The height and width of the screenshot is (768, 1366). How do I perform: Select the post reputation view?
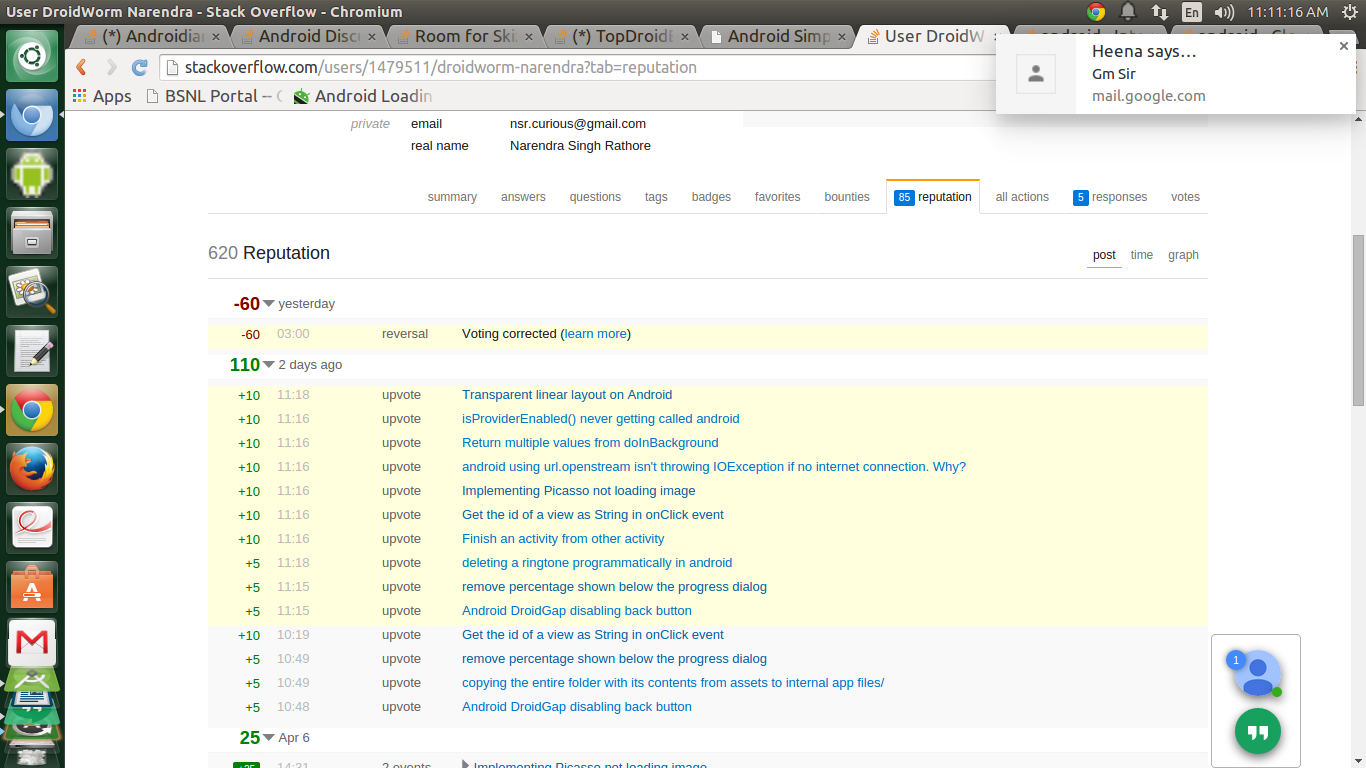(1104, 255)
